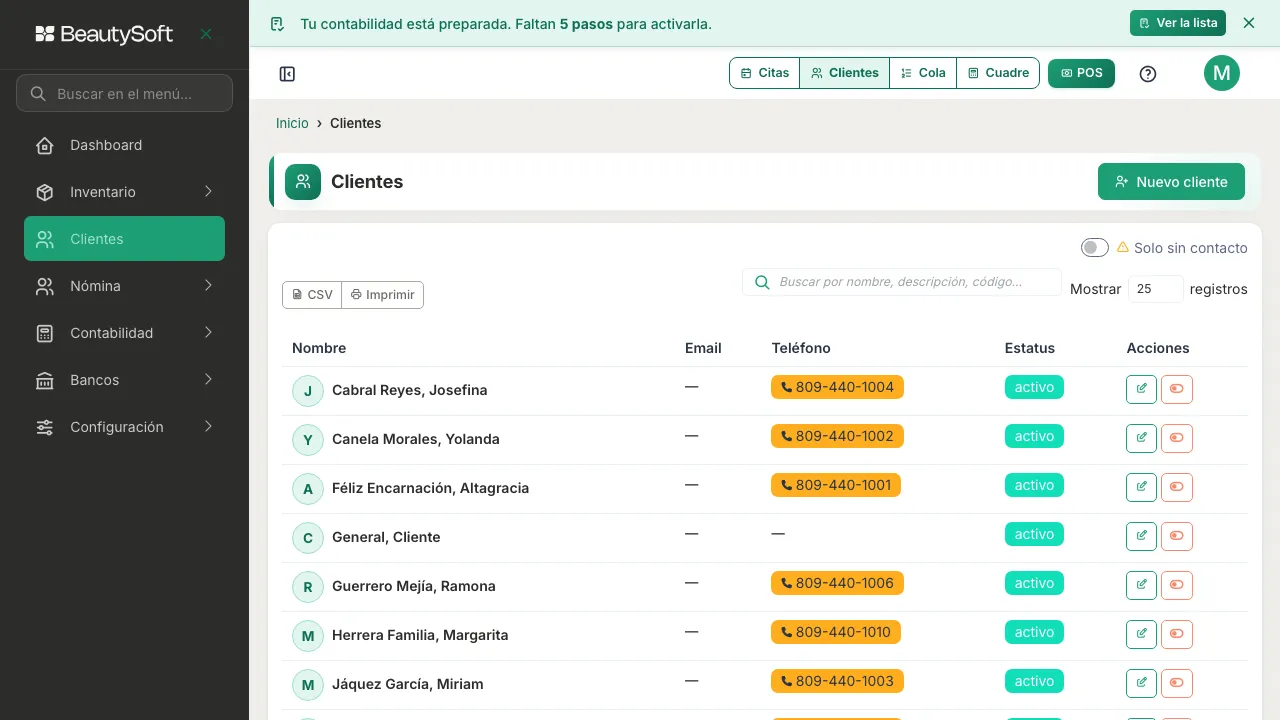Switch to the Cola tab
Viewport: 1280px width, 720px height.
tap(923, 73)
